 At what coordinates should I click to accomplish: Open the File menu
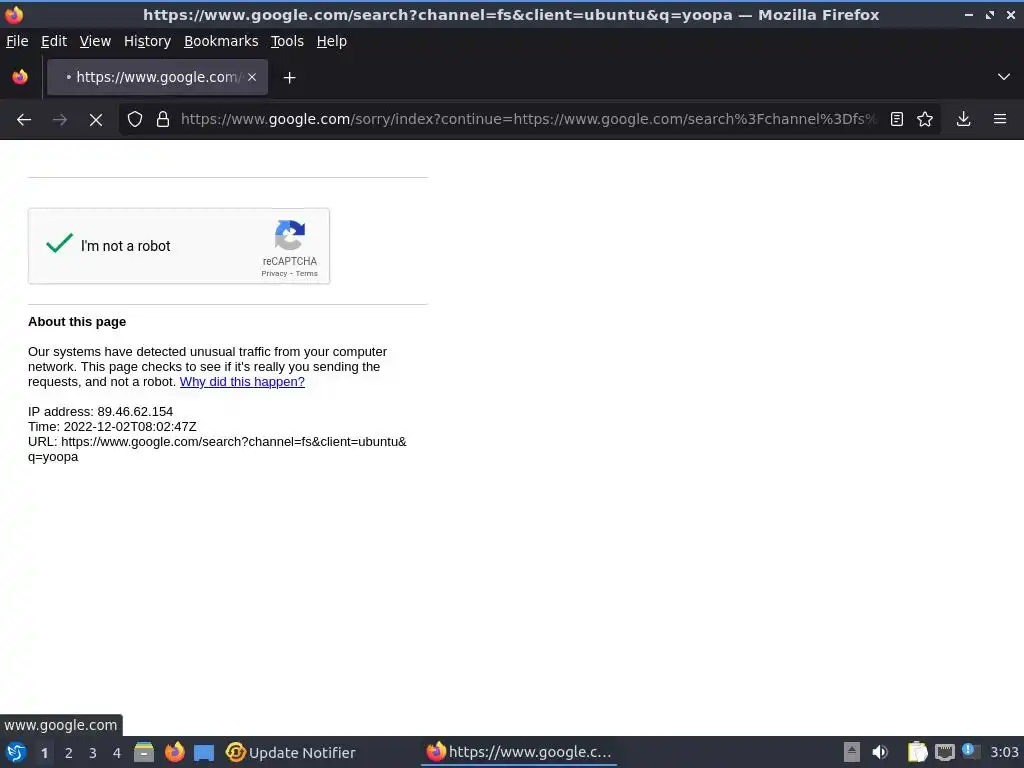click(17, 41)
